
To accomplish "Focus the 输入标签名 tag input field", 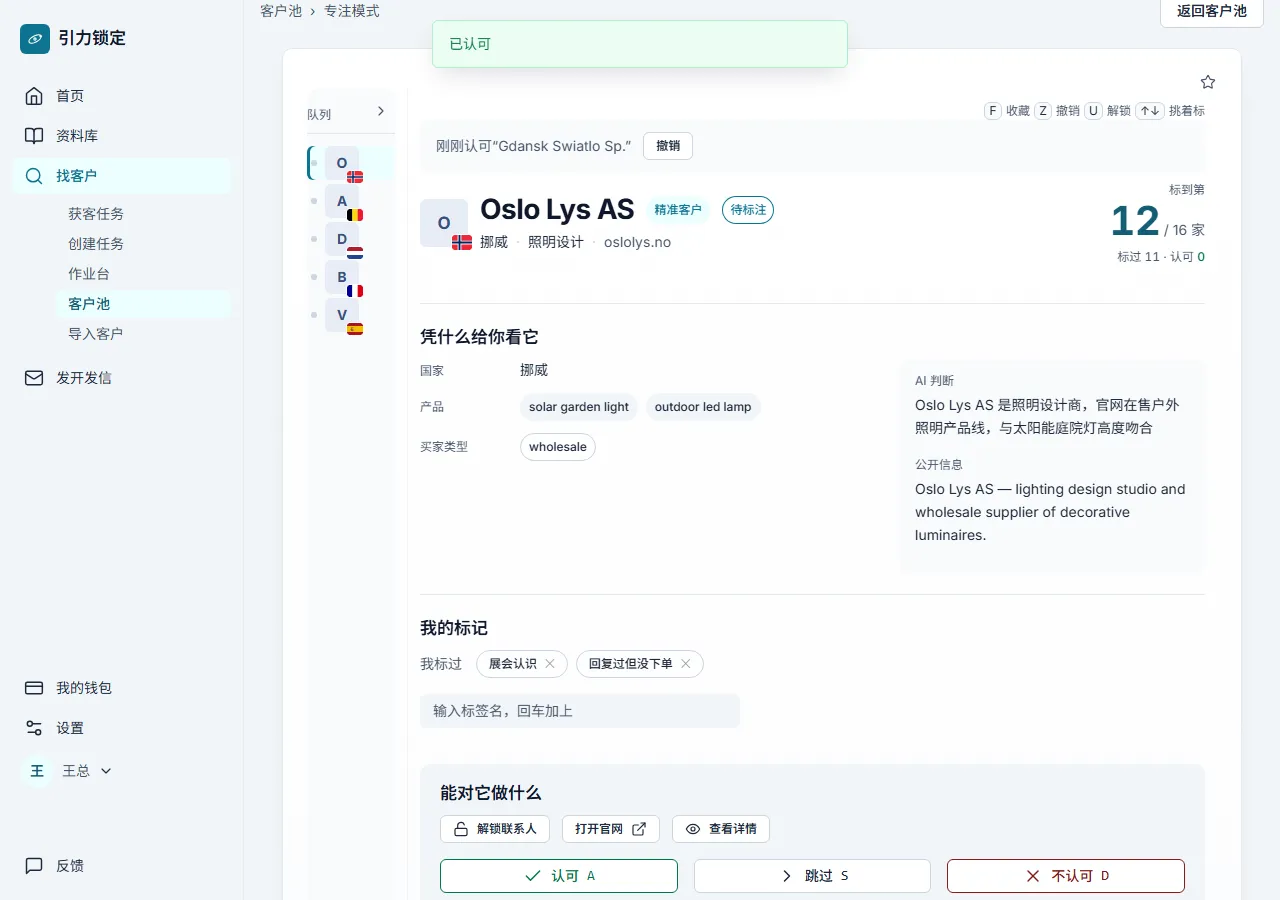I will pyautogui.click(x=580, y=711).
